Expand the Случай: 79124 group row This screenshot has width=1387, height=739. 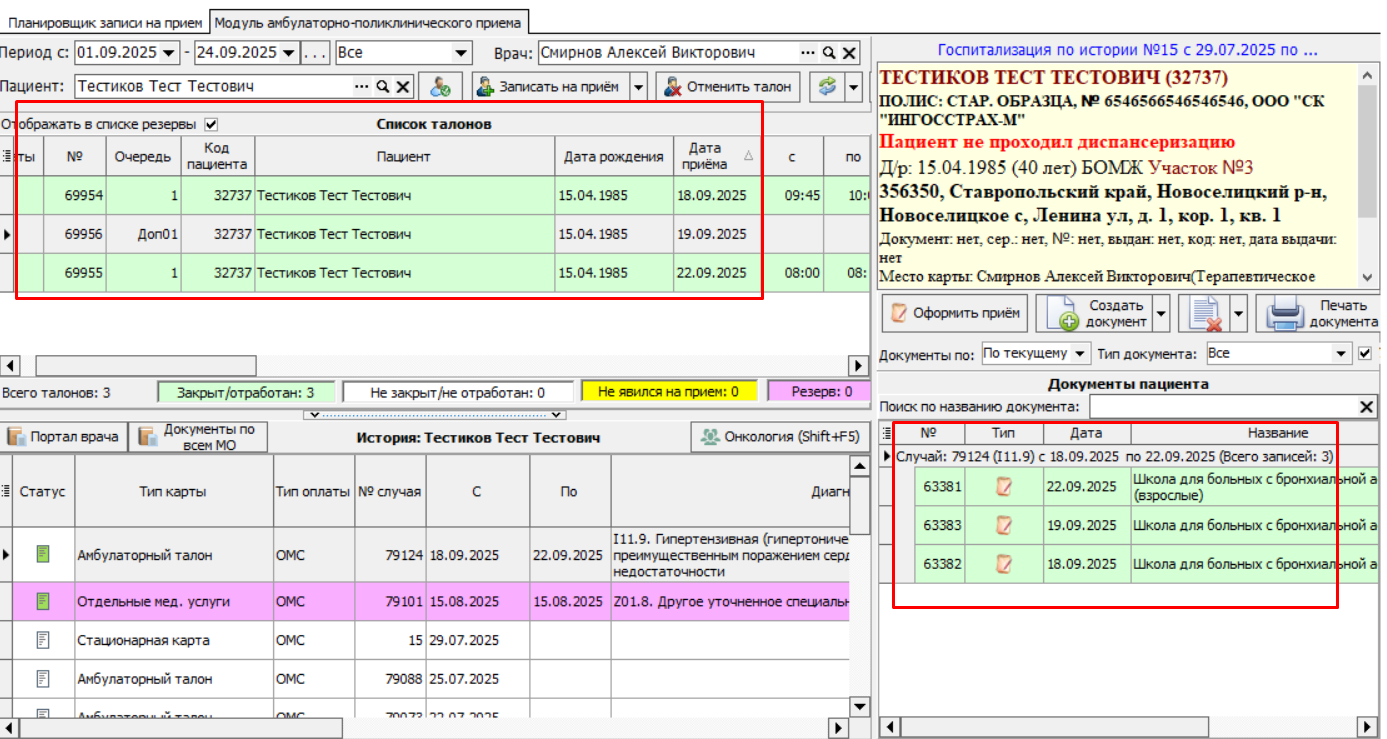pos(886,456)
